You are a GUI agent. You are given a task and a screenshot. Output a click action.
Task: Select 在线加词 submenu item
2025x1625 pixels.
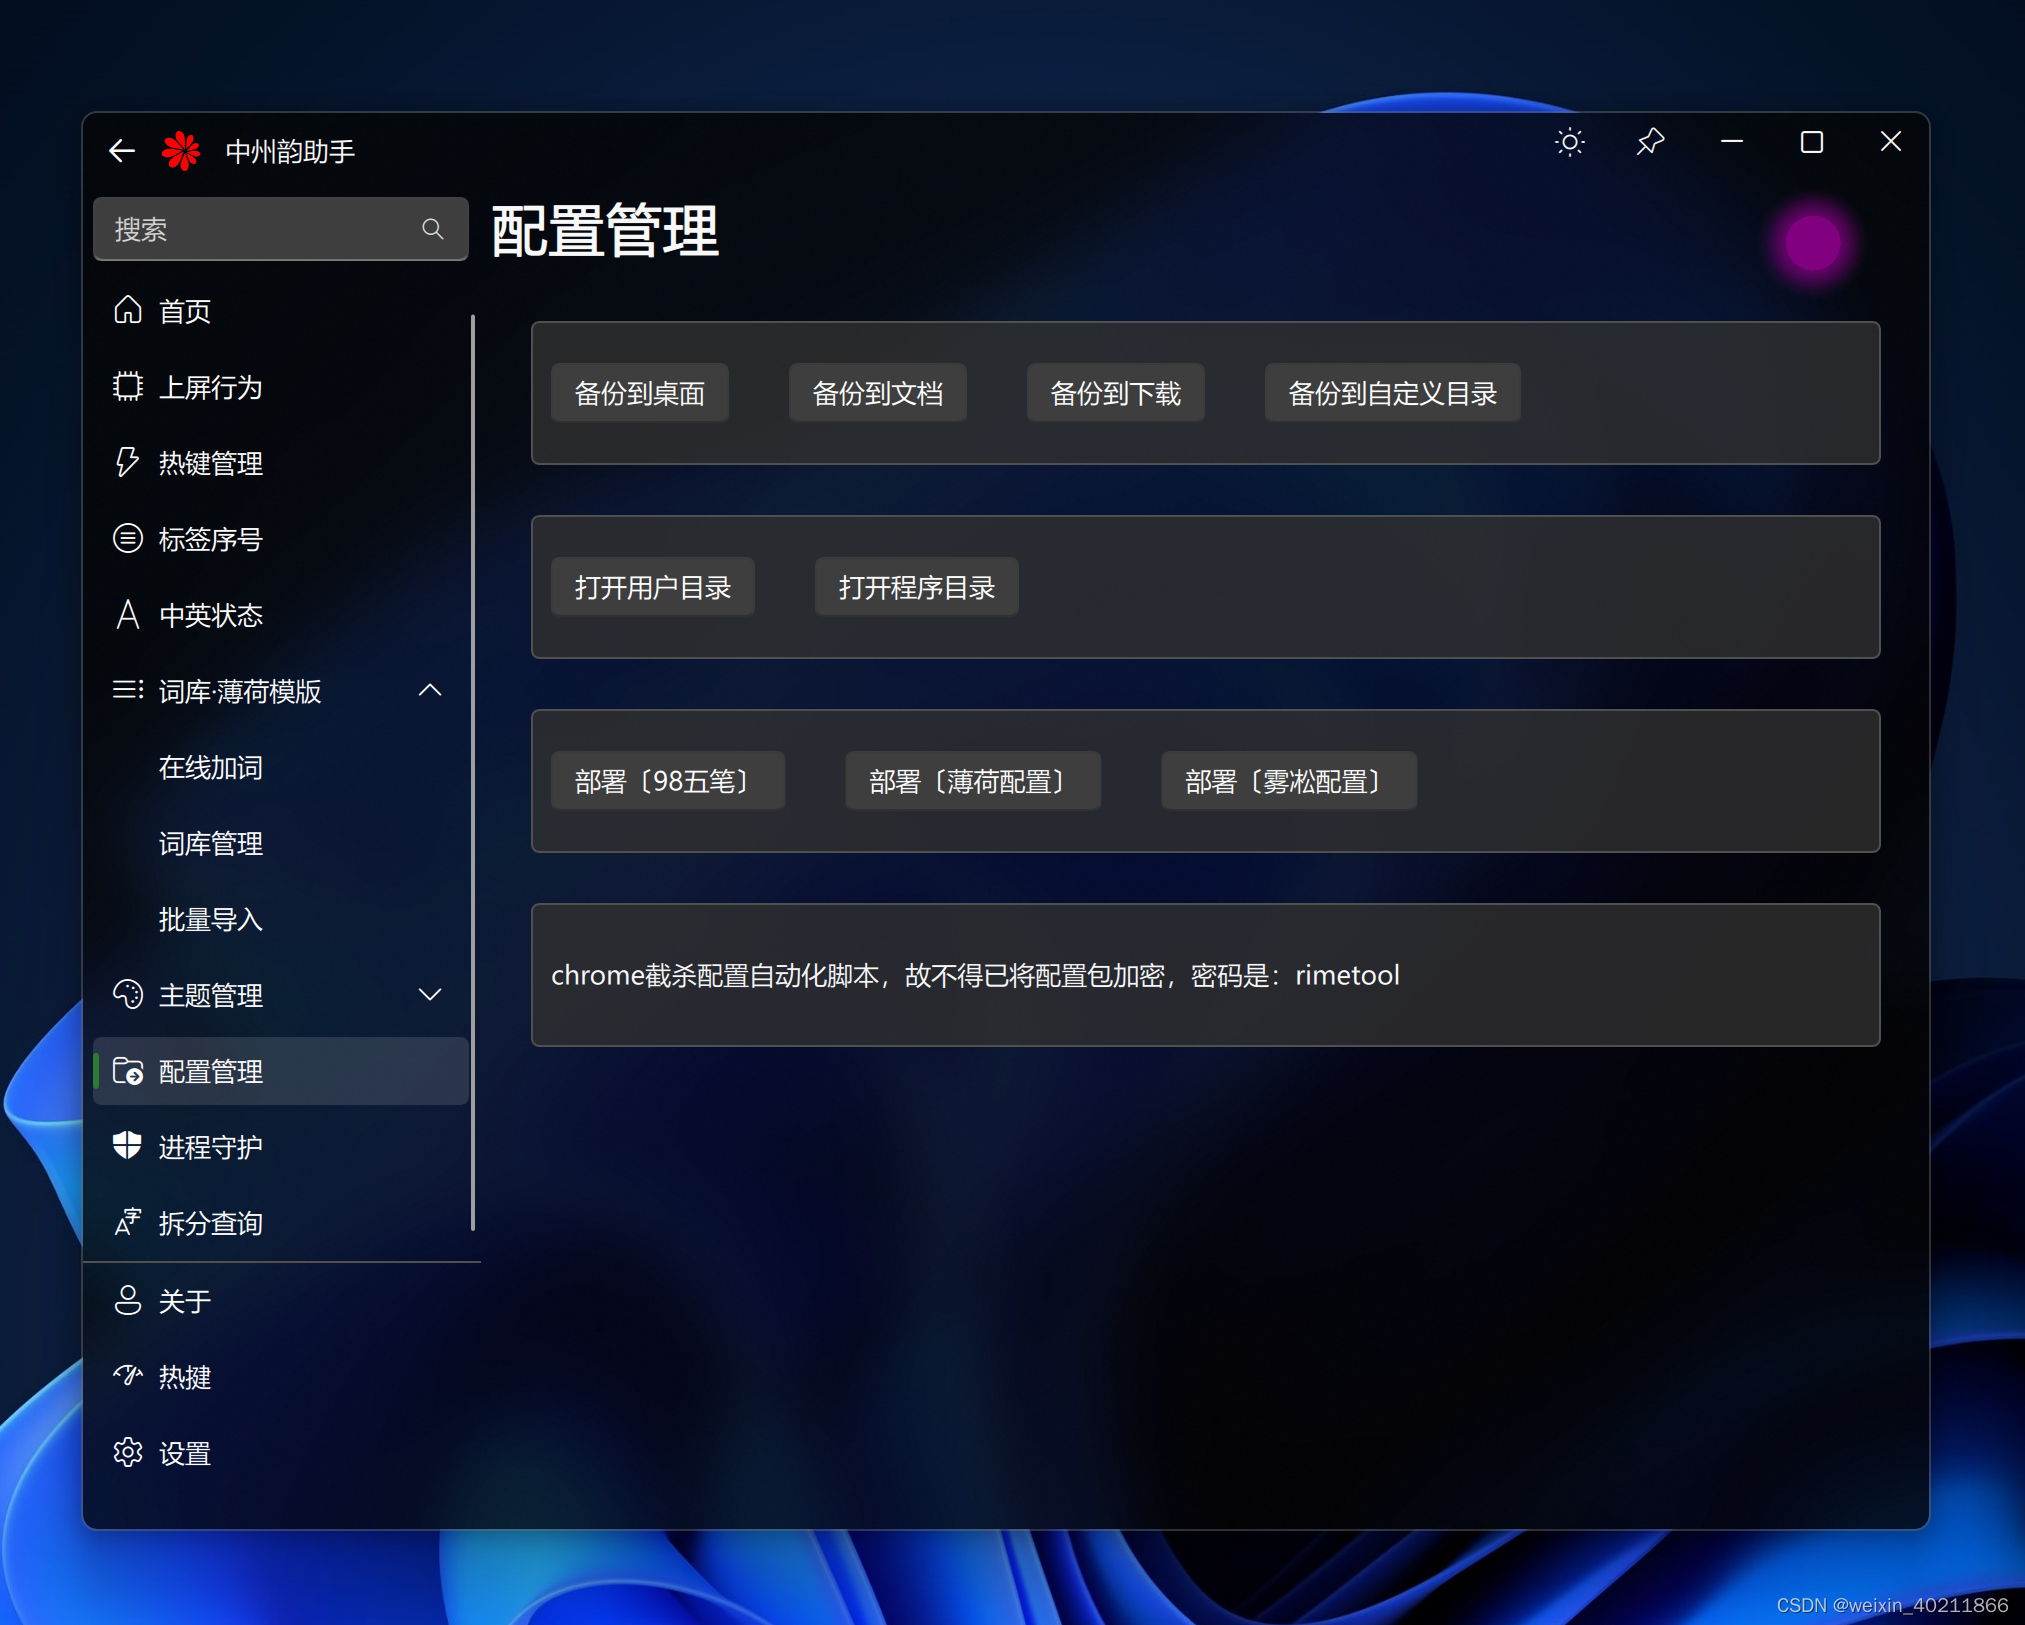(211, 767)
